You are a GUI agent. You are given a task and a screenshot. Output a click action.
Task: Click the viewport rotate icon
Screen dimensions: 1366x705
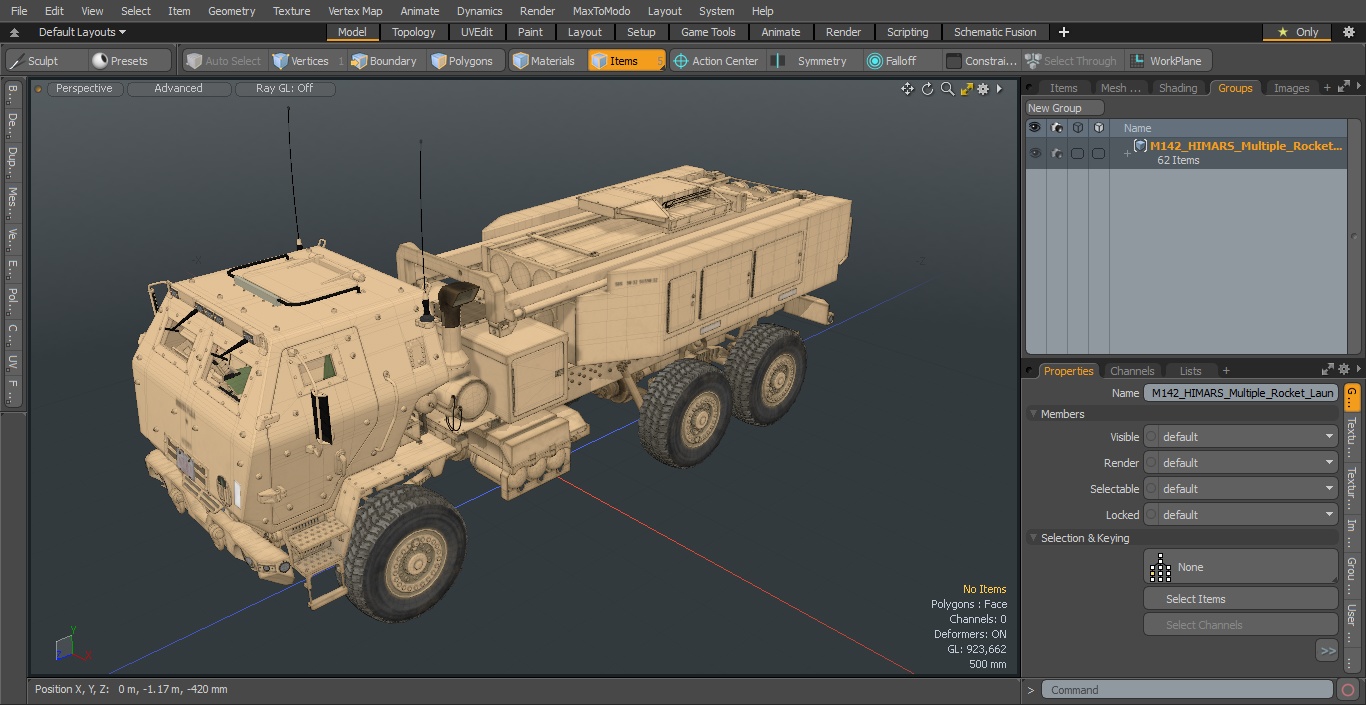point(927,89)
